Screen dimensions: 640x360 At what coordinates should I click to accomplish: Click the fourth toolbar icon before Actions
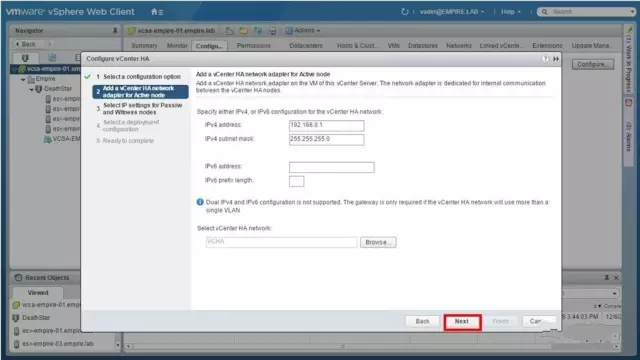[272, 31]
